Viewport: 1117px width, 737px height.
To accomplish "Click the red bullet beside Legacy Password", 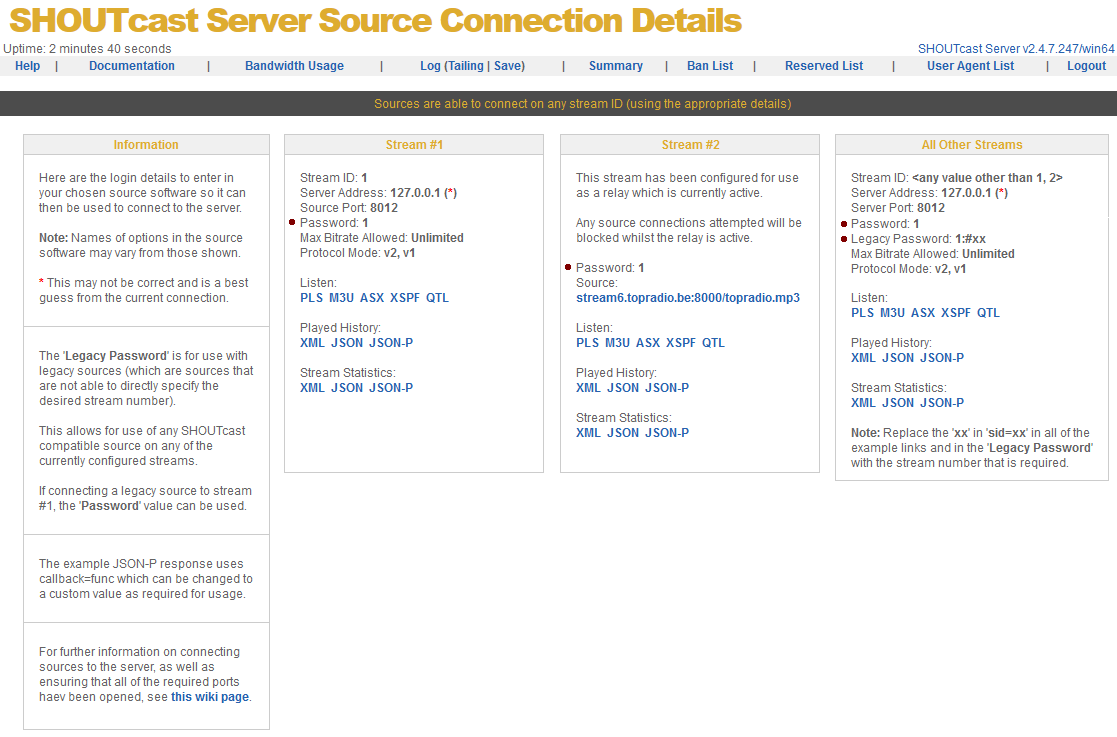I will point(843,239).
